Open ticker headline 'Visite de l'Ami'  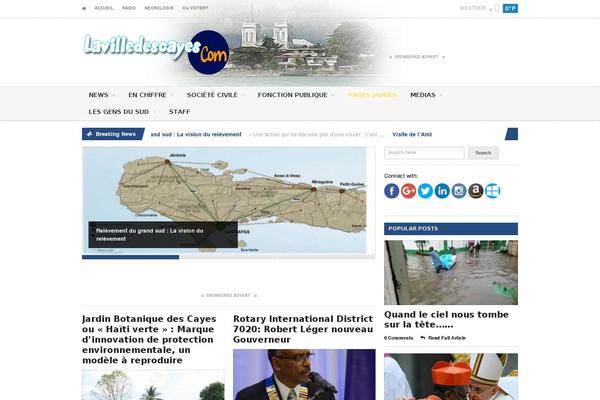coord(412,134)
